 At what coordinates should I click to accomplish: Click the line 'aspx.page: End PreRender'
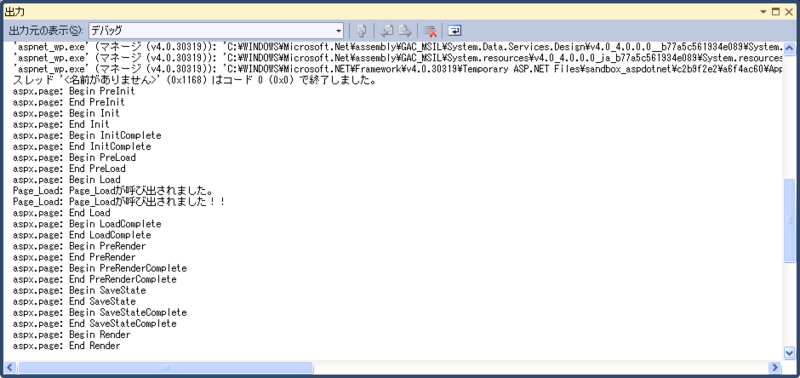[x=74, y=257]
